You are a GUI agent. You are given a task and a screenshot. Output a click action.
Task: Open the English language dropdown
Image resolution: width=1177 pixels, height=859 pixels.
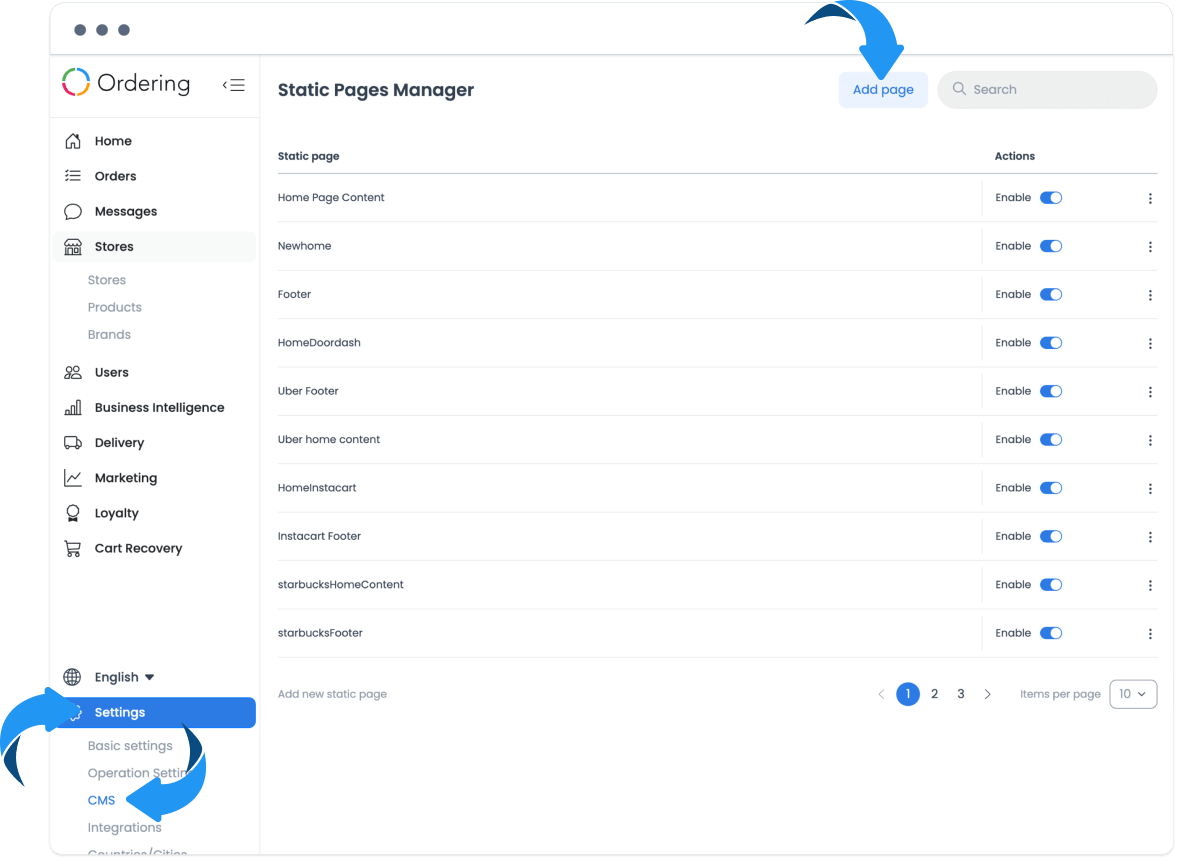pyautogui.click(x=124, y=677)
